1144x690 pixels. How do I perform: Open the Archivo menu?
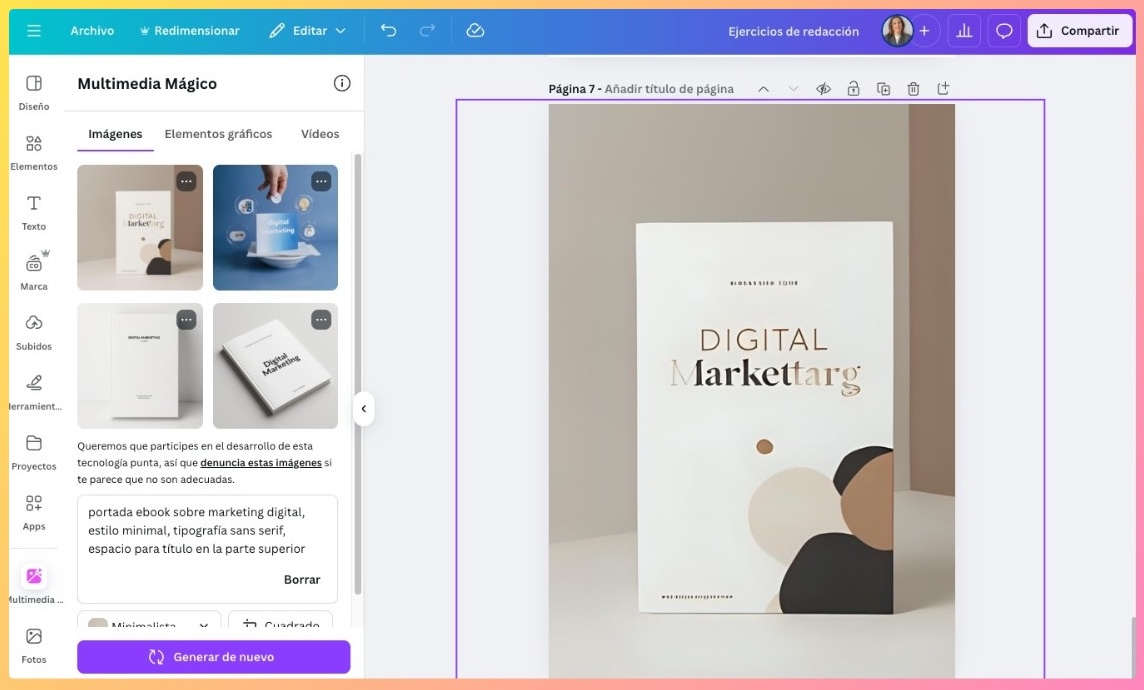click(92, 31)
